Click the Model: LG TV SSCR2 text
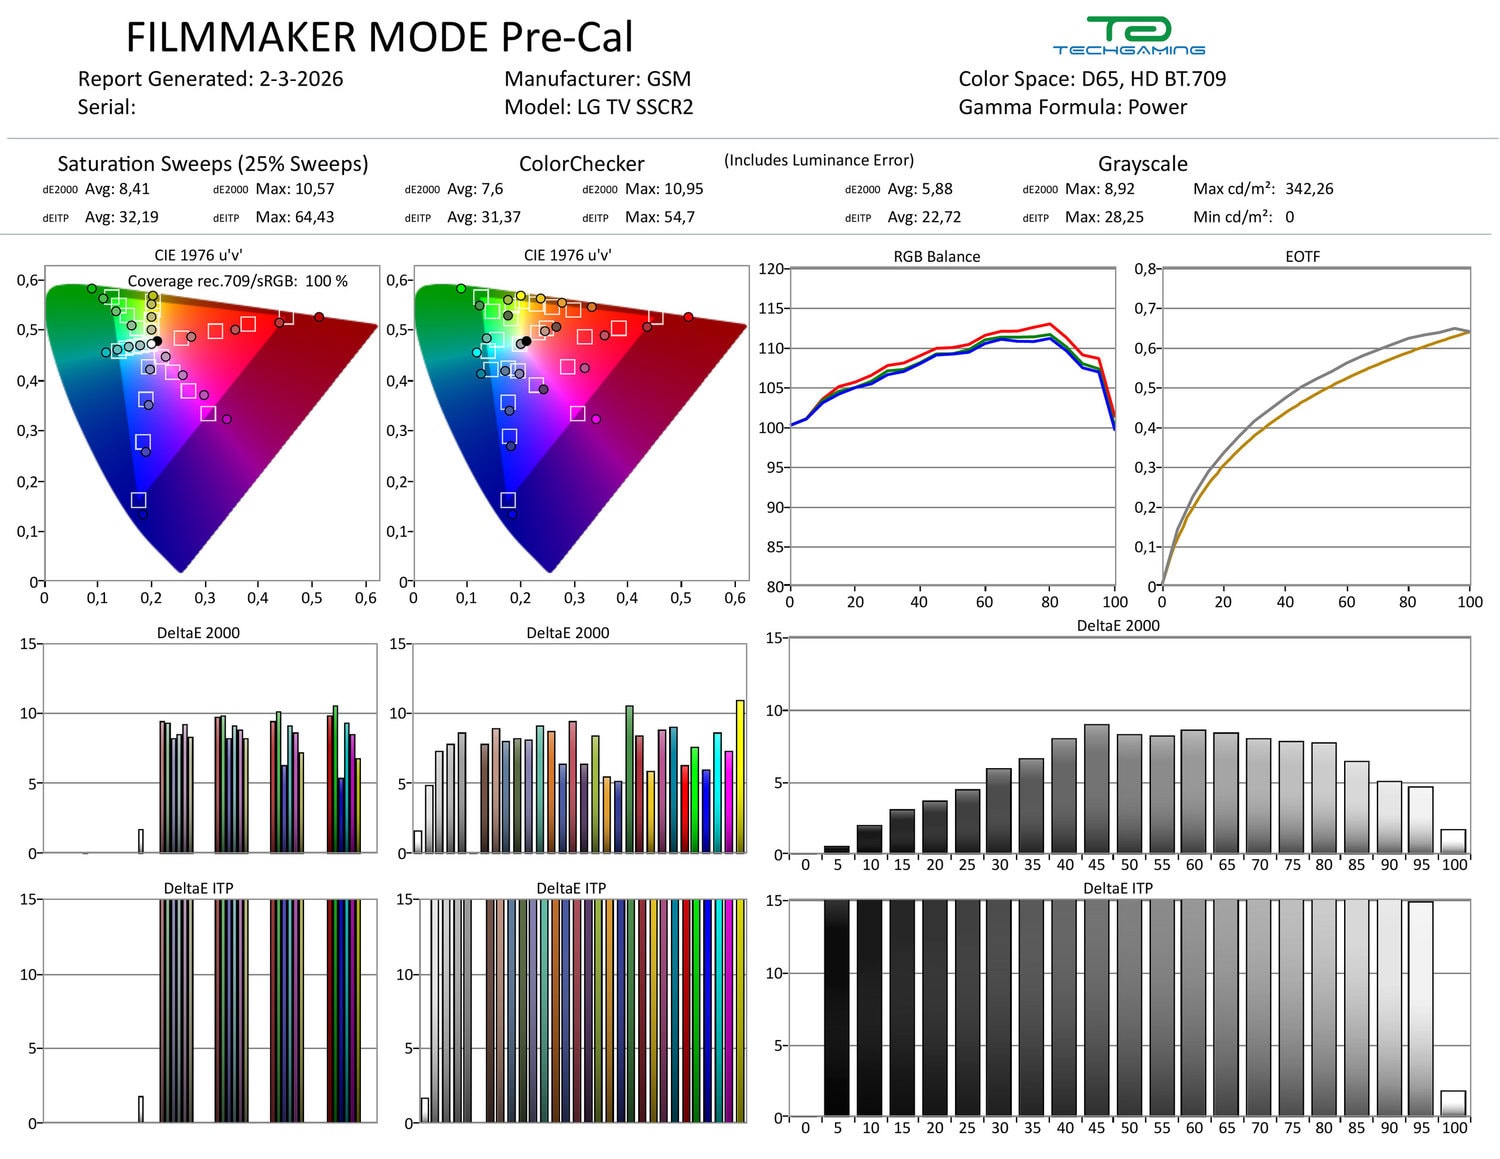The width and height of the screenshot is (1500, 1159). [x=598, y=107]
